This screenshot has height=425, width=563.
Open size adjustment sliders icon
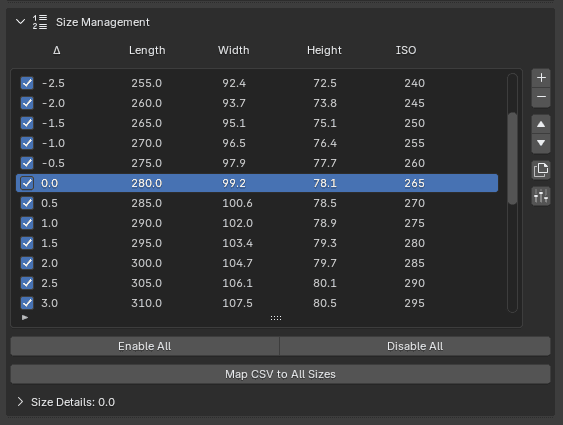541,196
